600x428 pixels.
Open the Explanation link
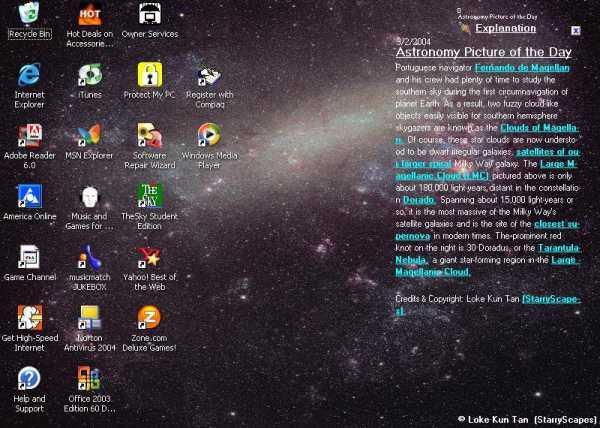point(505,28)
